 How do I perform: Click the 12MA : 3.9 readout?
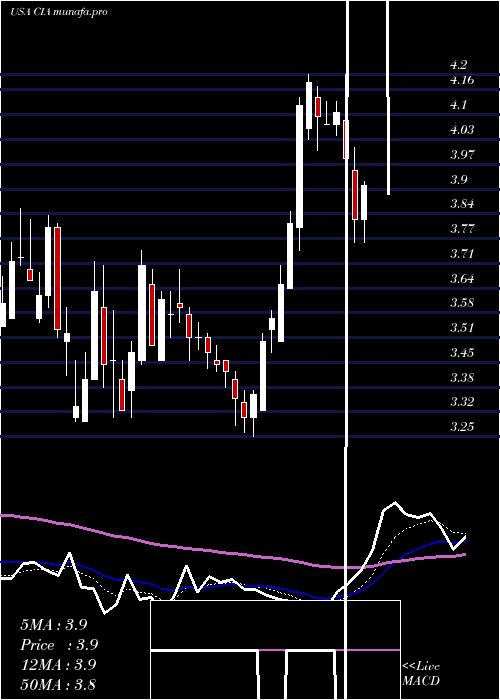[58, 664]
